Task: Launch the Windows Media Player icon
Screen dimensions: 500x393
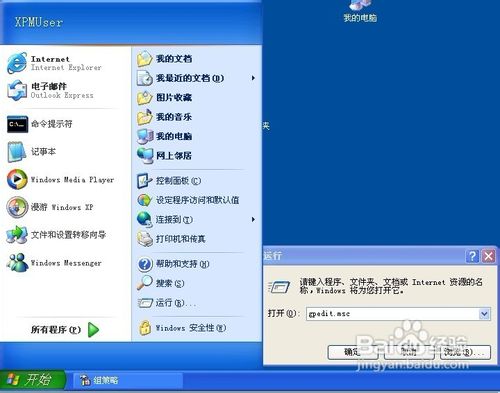Action: click(x=17, y=179)
